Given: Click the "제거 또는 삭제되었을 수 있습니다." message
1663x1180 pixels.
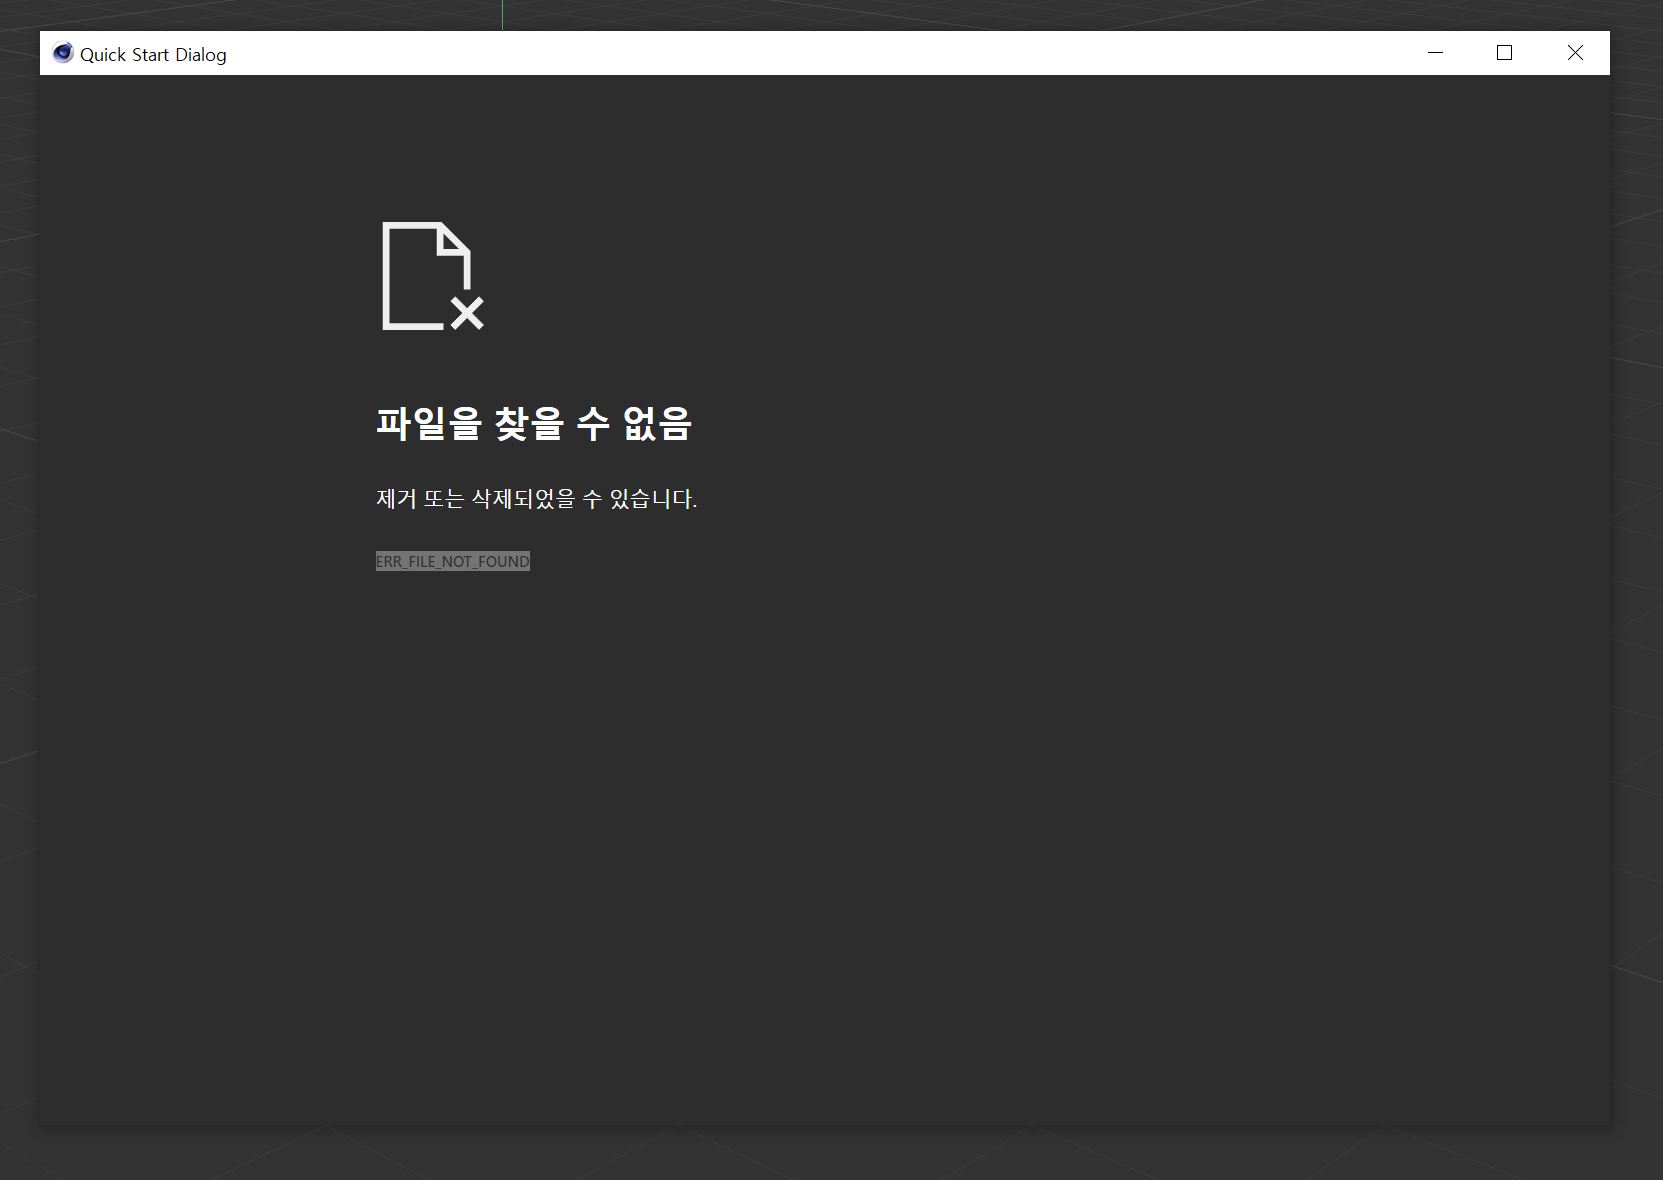Looking at the screenshot, I should tap(536, 498).
